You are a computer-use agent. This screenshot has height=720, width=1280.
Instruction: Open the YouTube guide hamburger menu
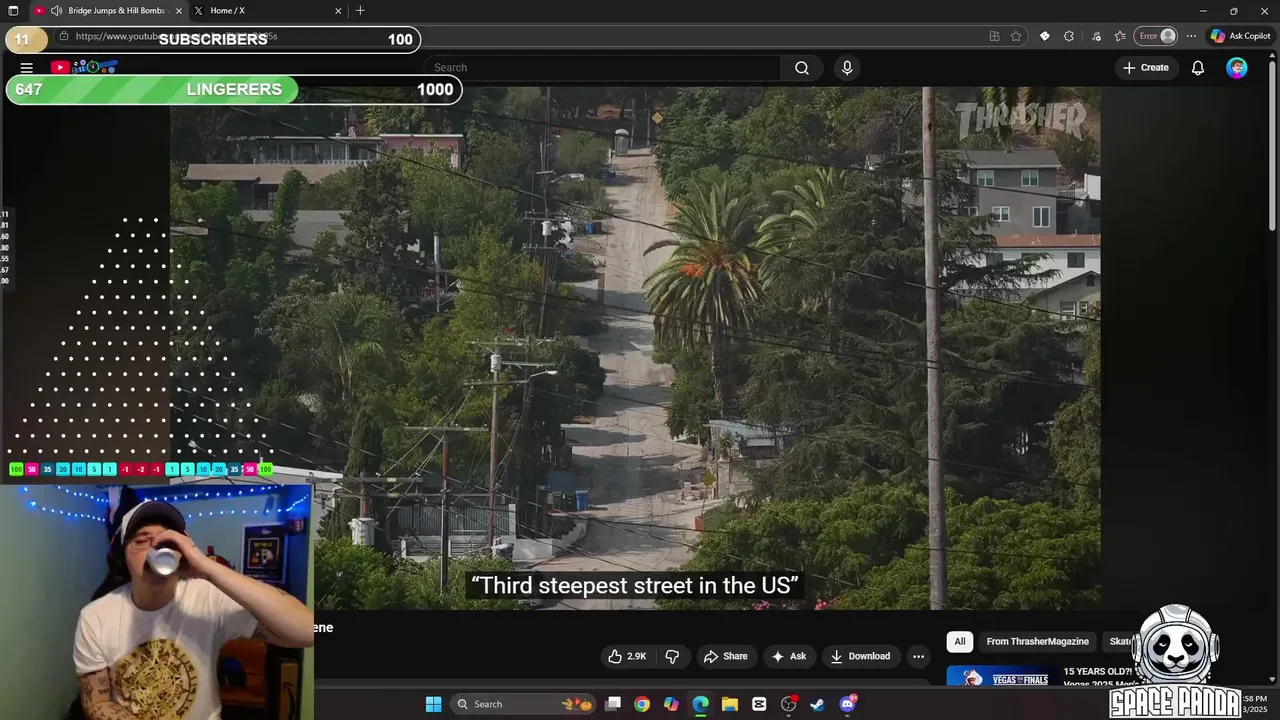27,68
